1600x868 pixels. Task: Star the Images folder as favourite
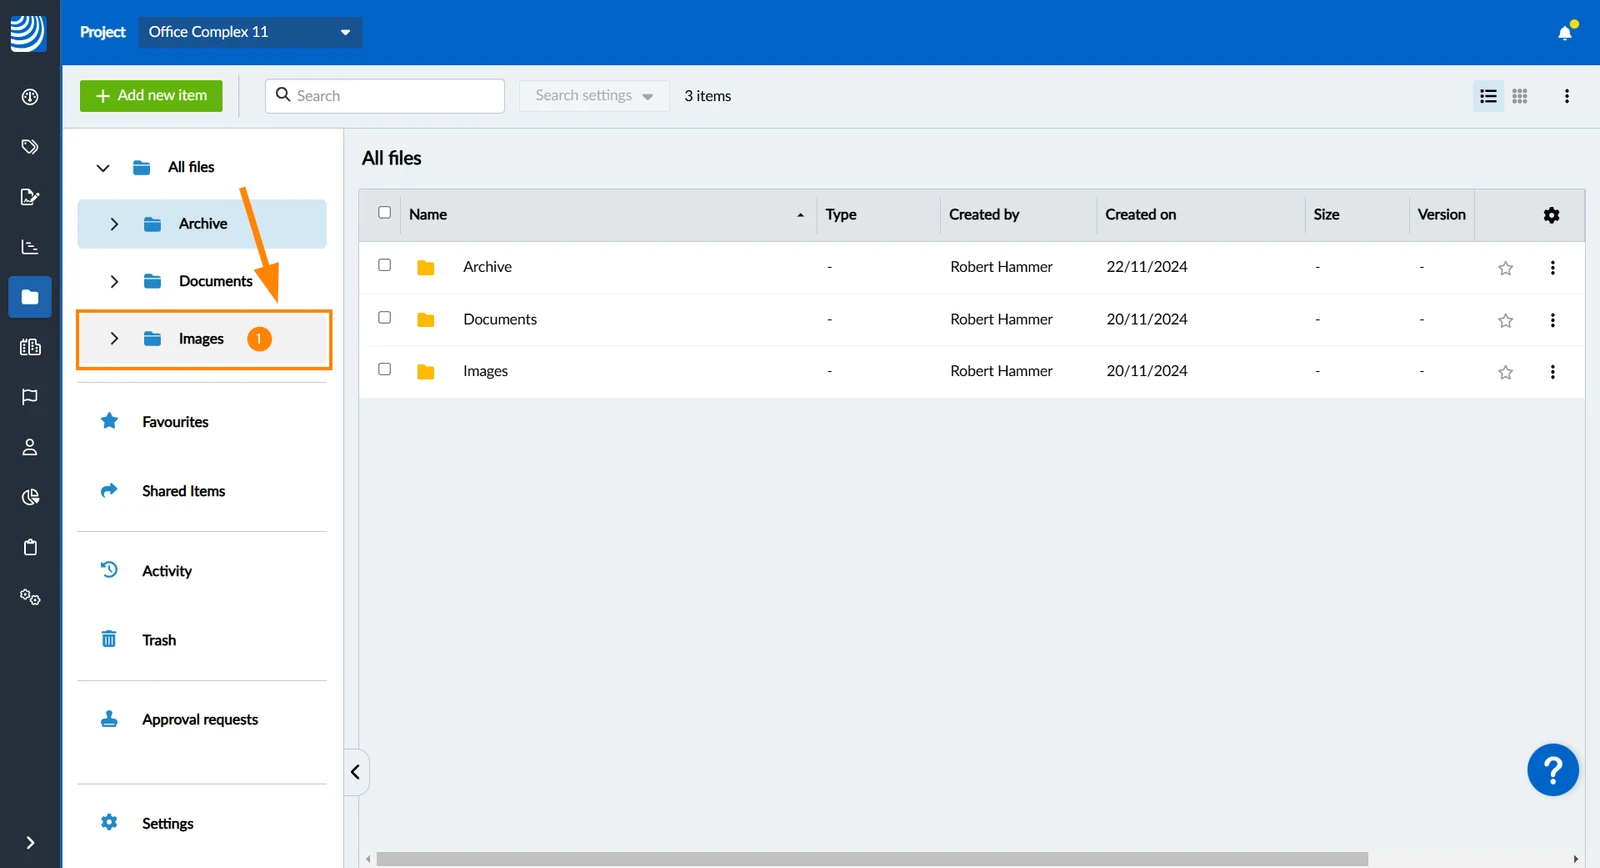pos(1505,372)
